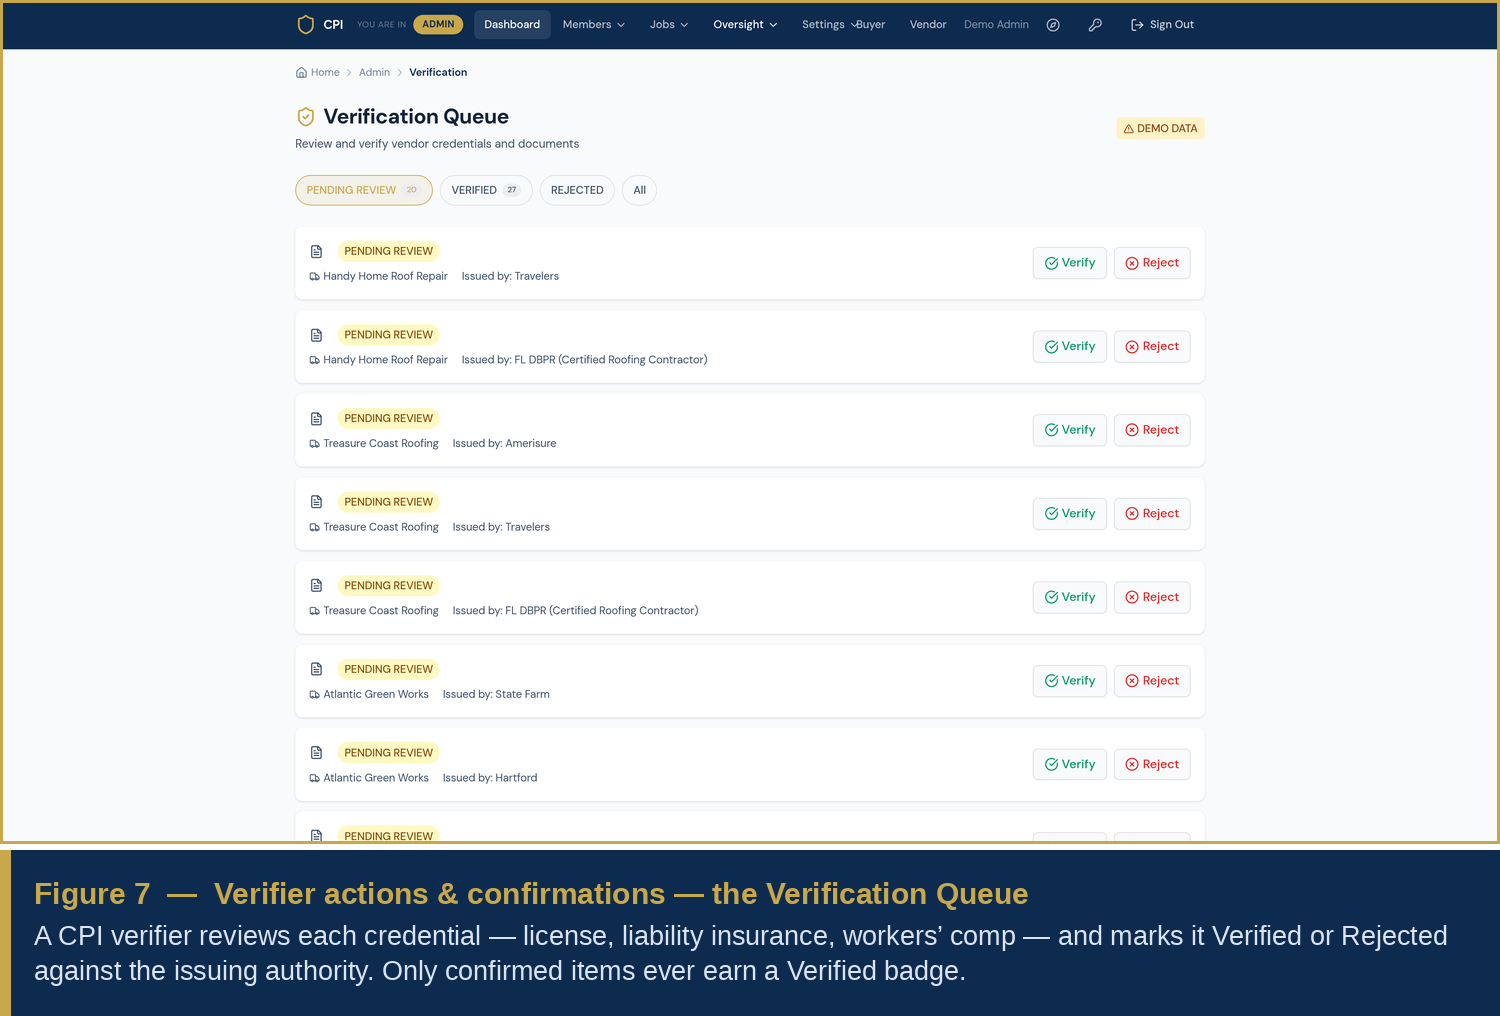Reject Atlantic Green Works Hartford credential

pyautogui.click(x=1152, y=765)
